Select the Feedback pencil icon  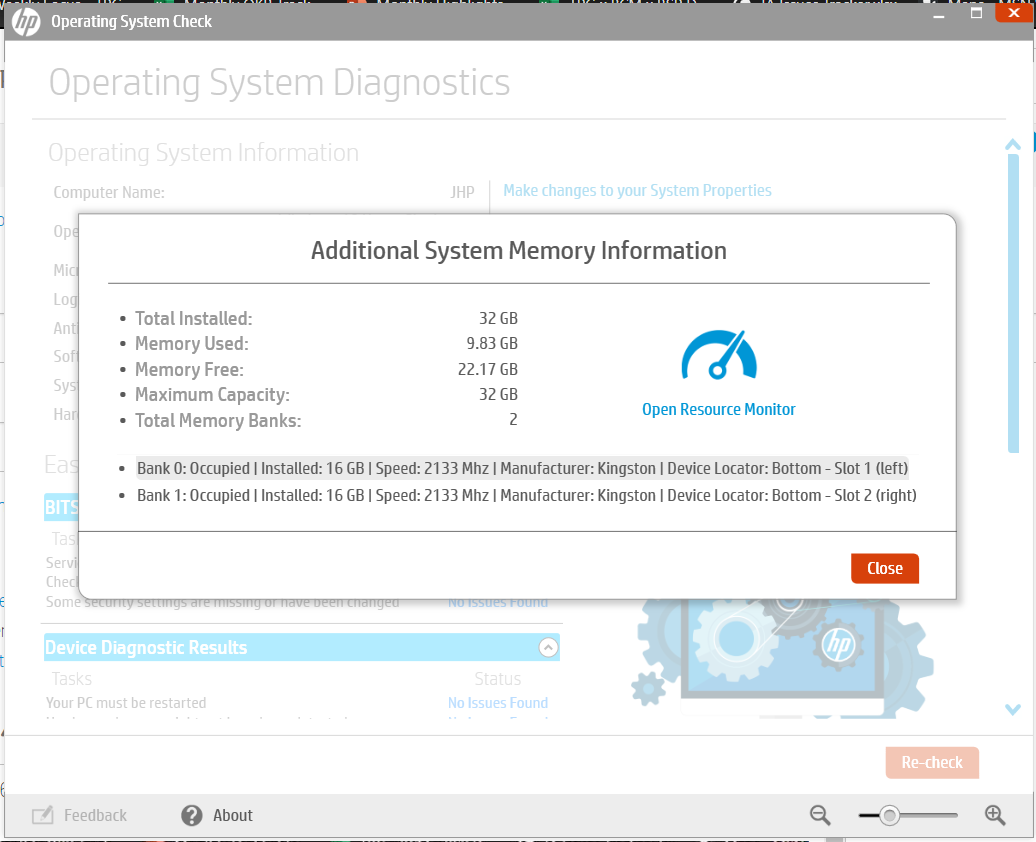coord(42,815)
